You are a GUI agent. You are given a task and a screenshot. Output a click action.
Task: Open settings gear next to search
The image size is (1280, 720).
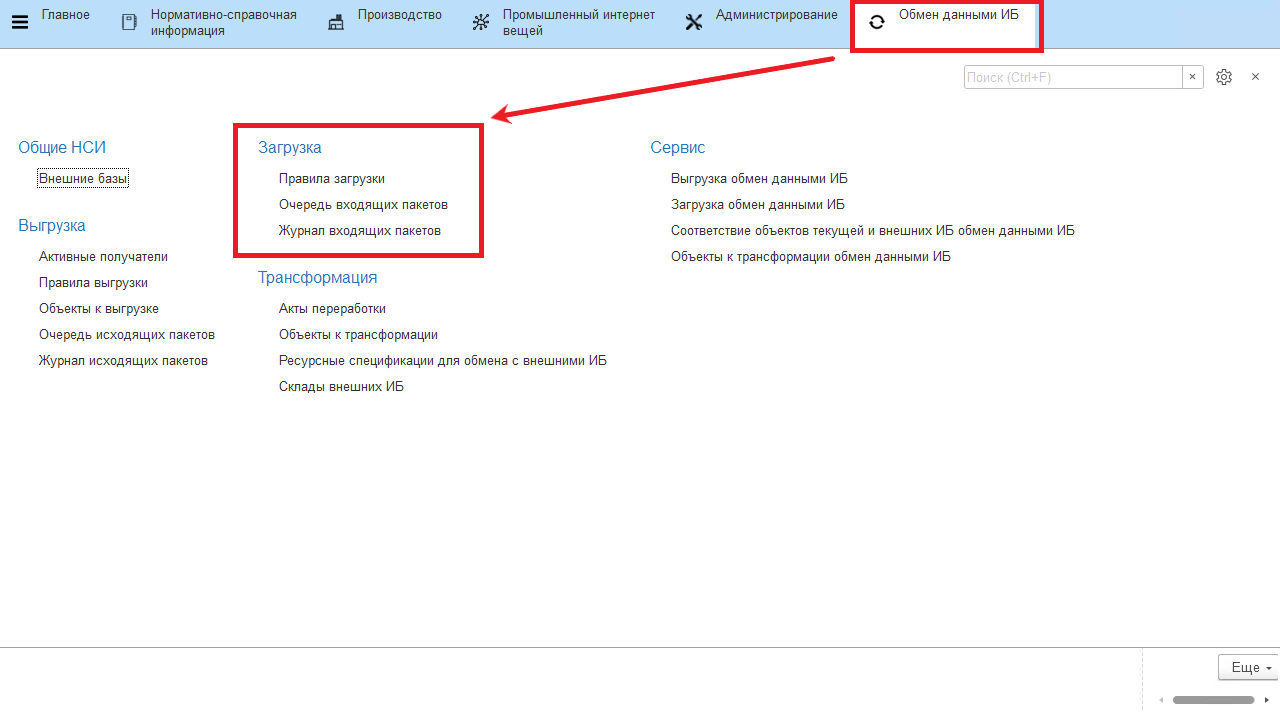click(1223, 77)
